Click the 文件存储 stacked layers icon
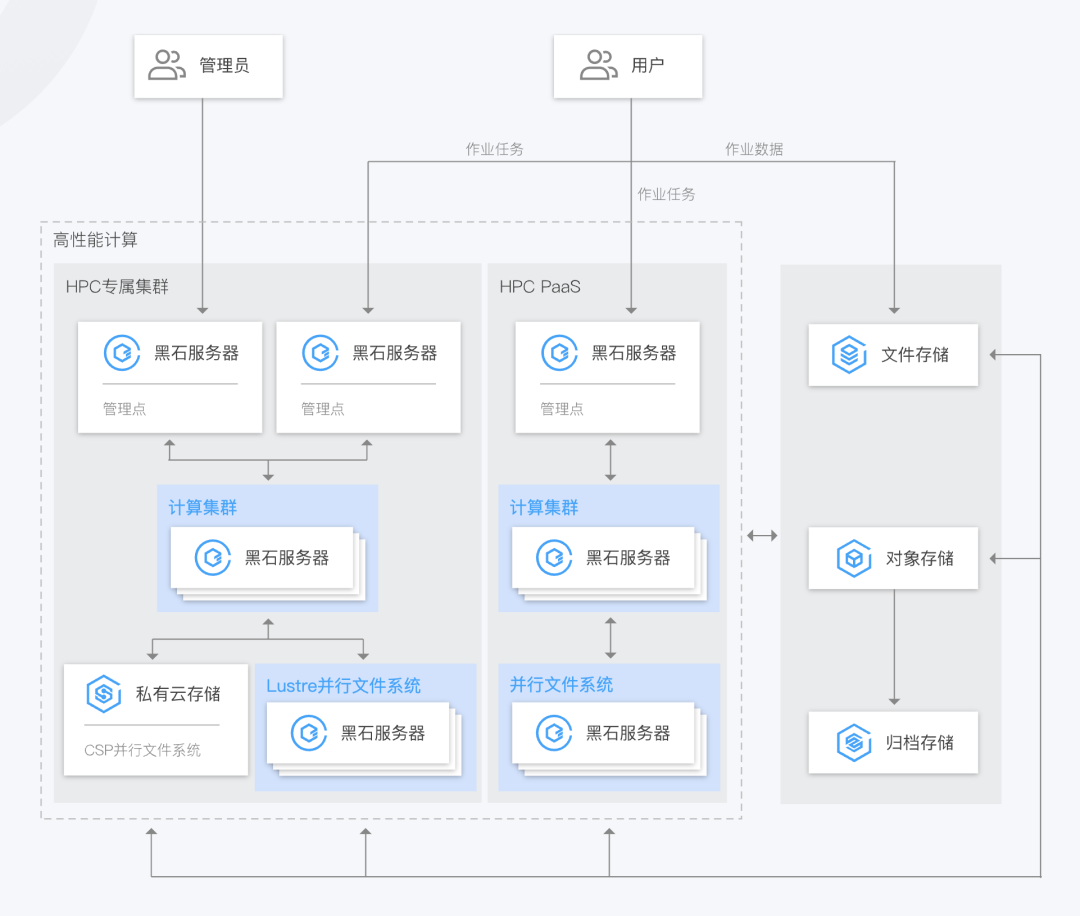Viewport: 1080px width, 916px height. (849, 355)
